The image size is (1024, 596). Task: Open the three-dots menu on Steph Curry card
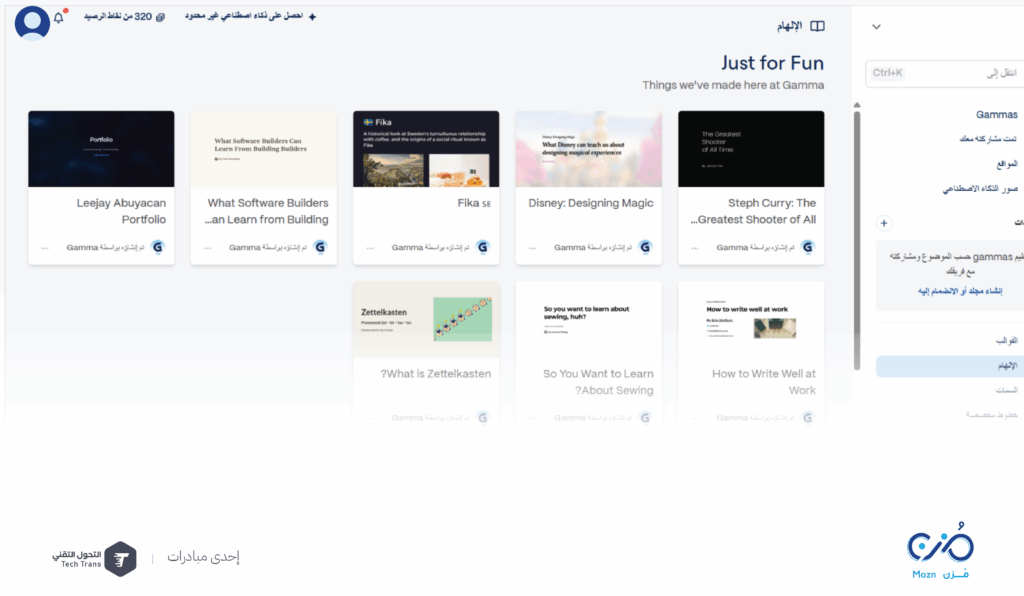695,248
